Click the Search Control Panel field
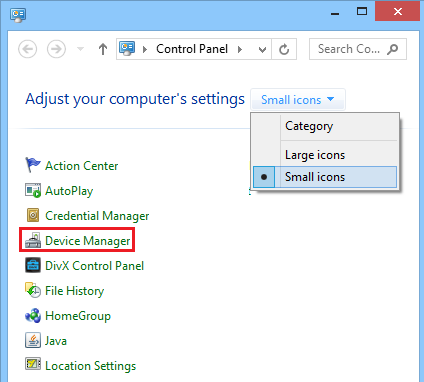Viewport: 424px width, 382px height. [x=358, y=49]
